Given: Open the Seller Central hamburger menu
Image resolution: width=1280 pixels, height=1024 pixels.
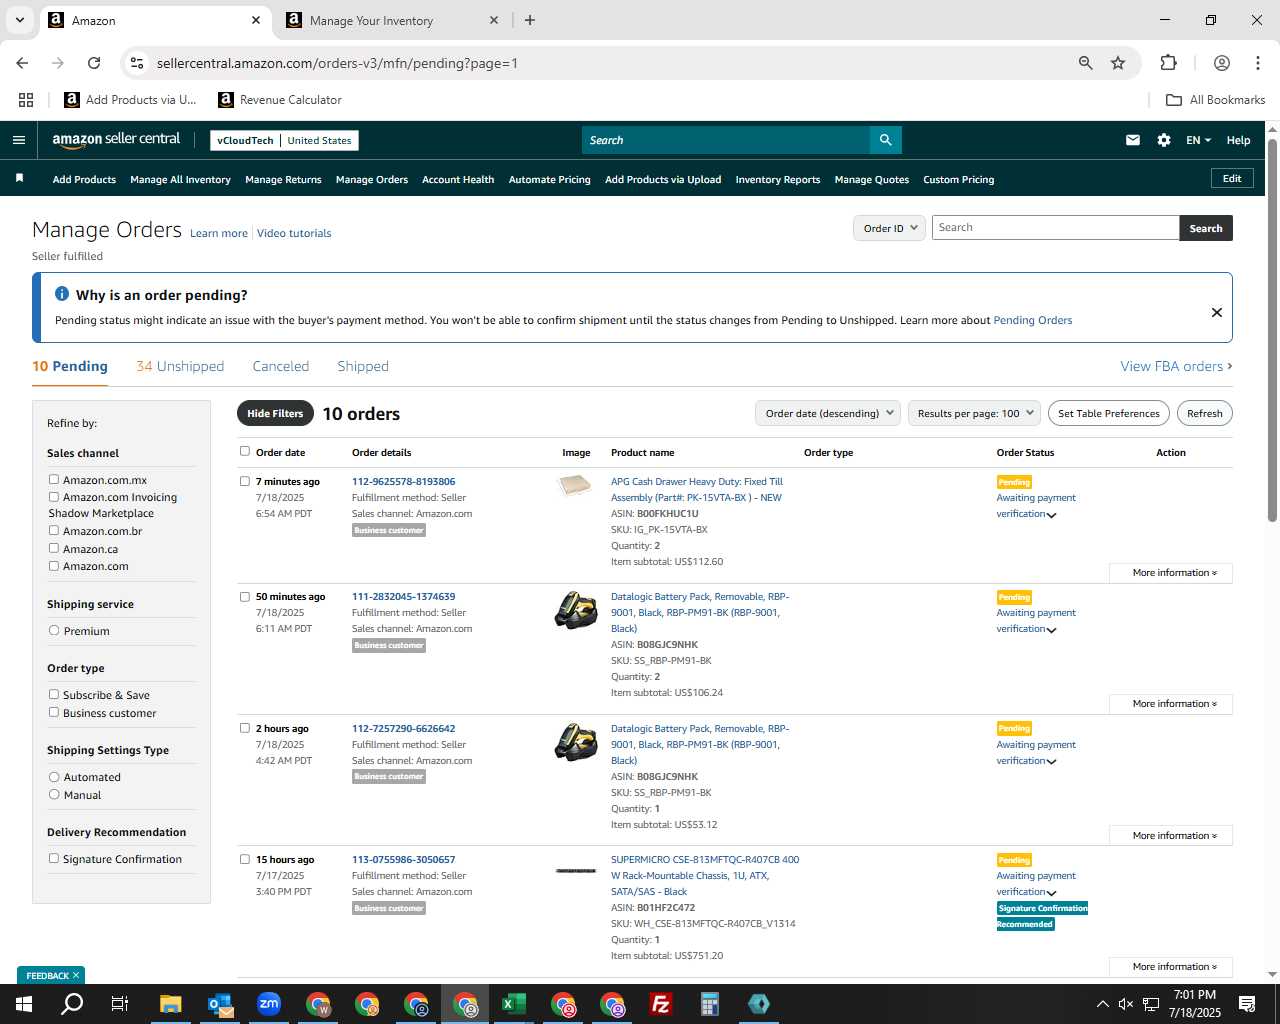Looking at the screenshot, I should tap(18, 140).
